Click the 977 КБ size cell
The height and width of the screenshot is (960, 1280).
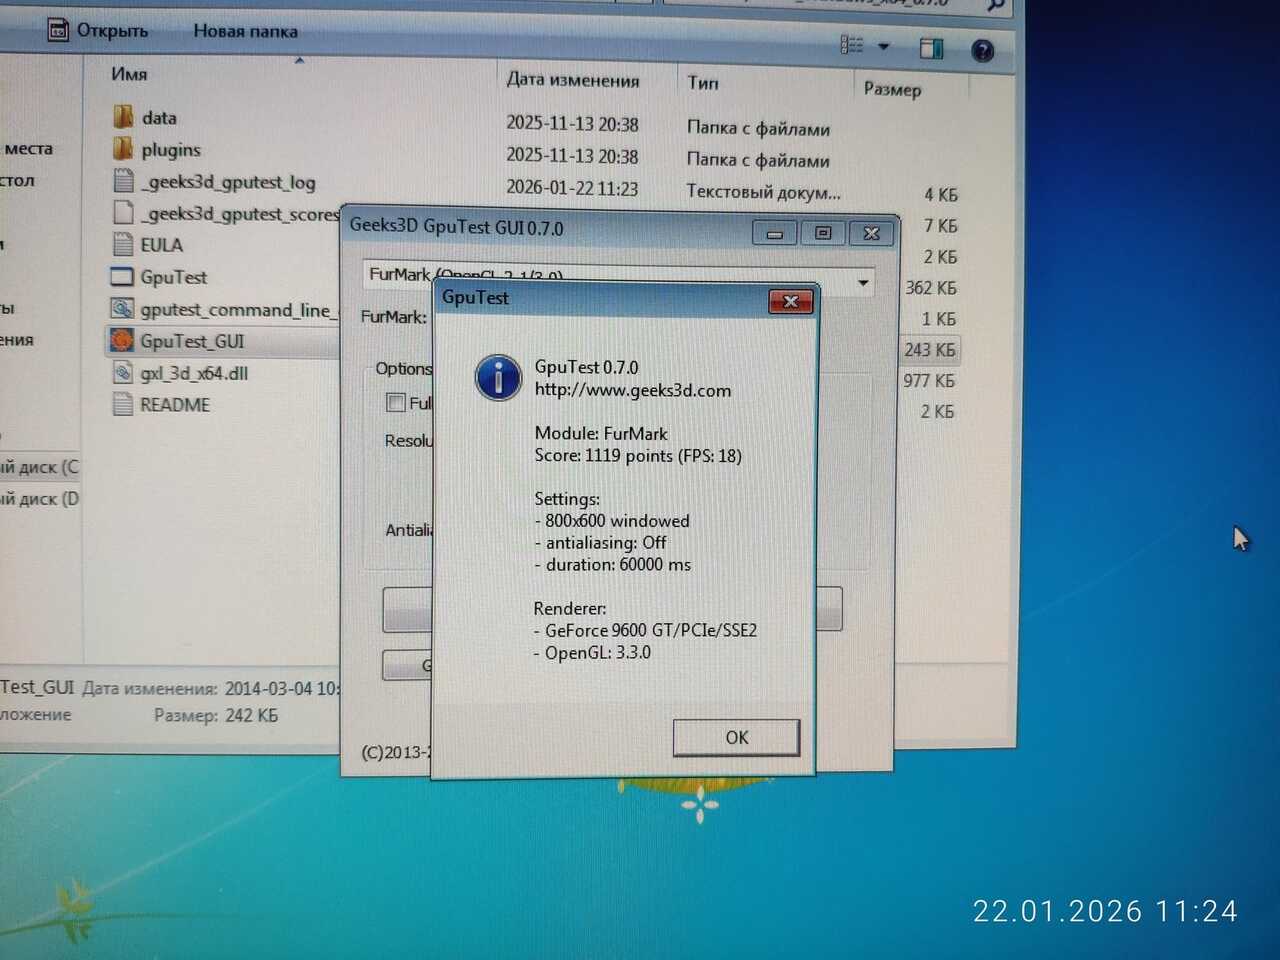point(929,381)
